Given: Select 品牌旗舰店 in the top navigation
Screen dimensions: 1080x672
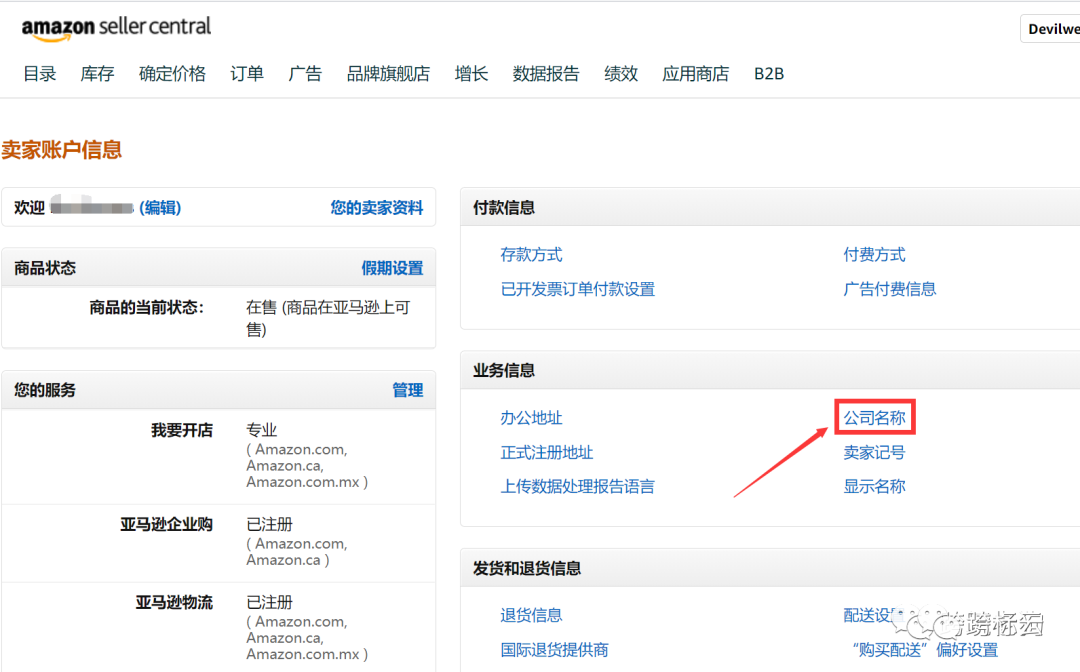Looking at the screenshot, I should tap(388, 74).
